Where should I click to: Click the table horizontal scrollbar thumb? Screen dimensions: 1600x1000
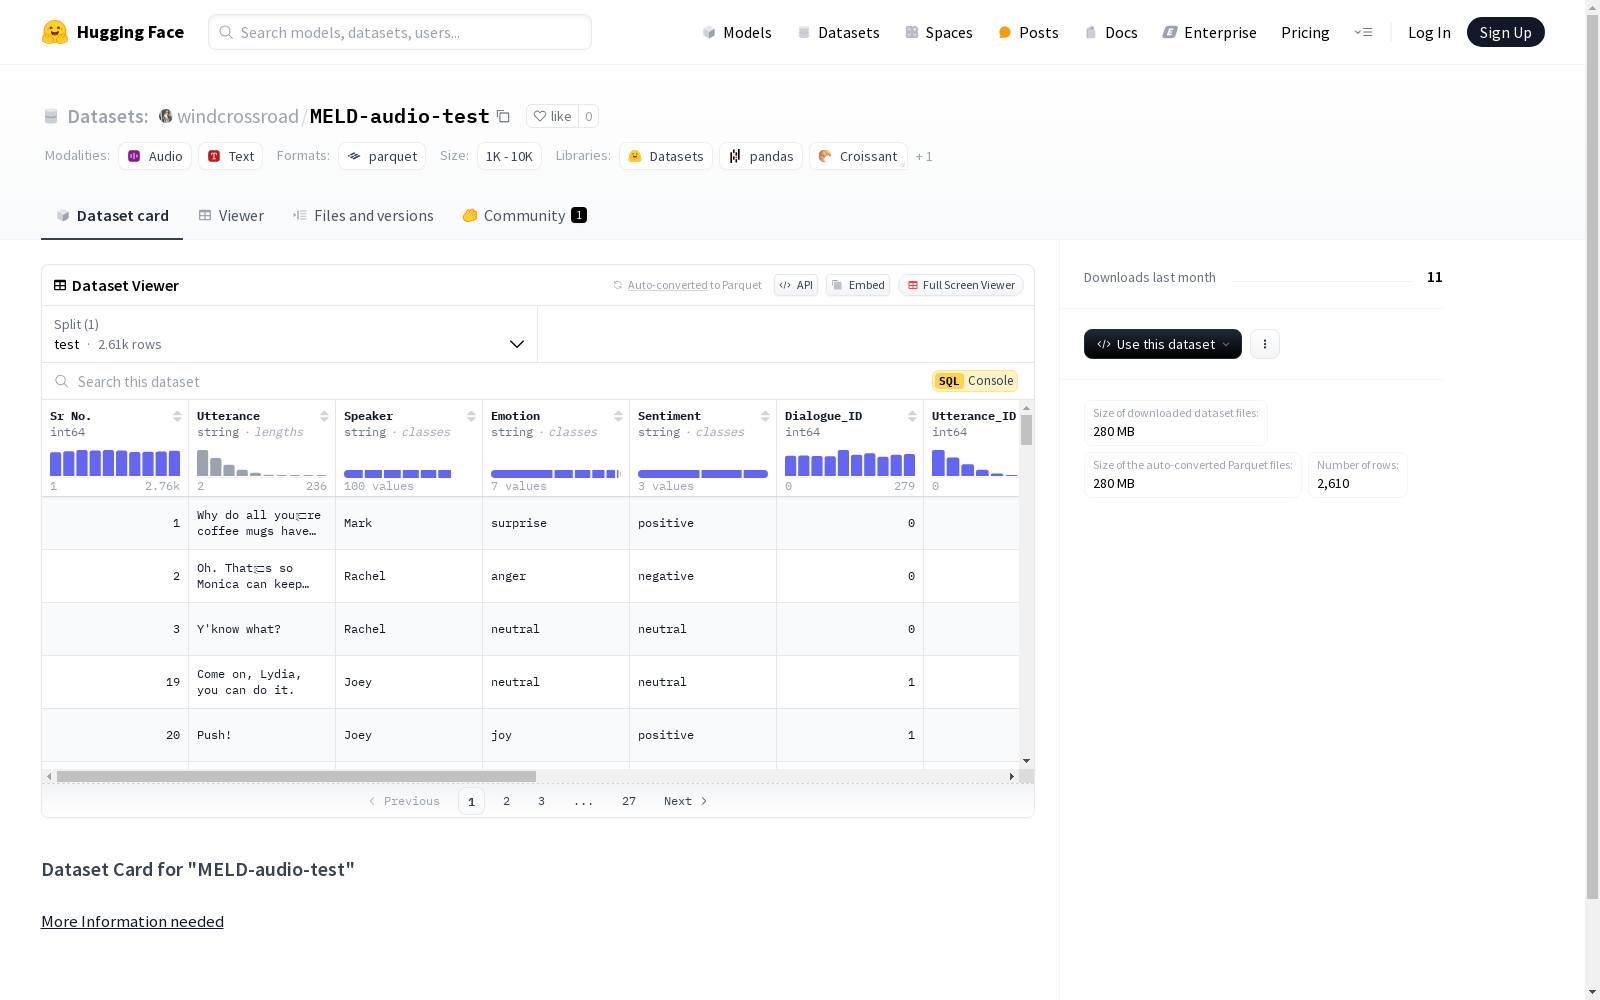296,776
